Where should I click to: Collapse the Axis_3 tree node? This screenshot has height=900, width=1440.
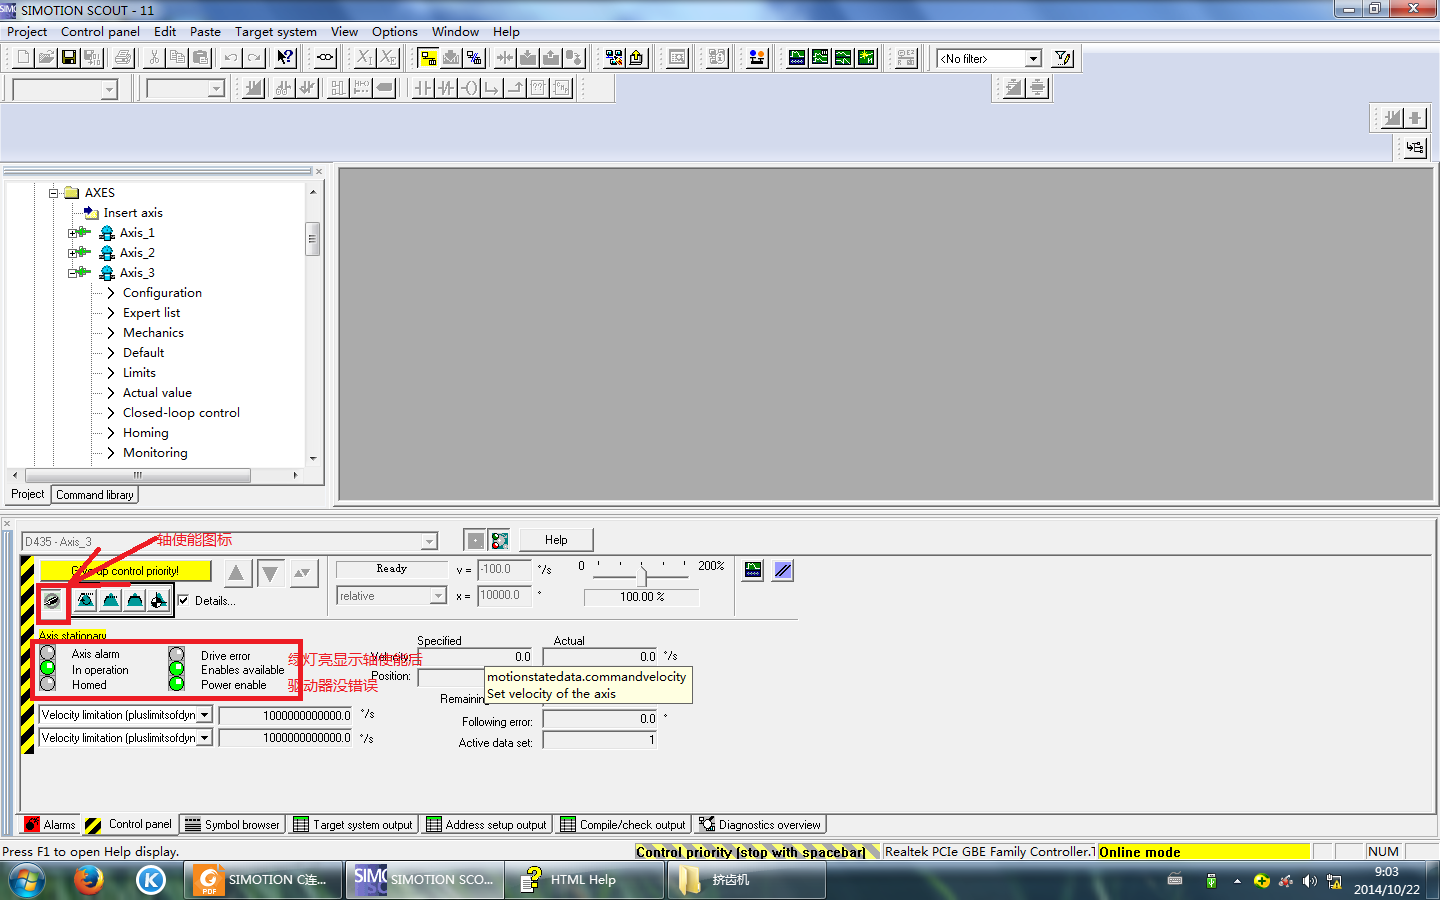[73, 273]
